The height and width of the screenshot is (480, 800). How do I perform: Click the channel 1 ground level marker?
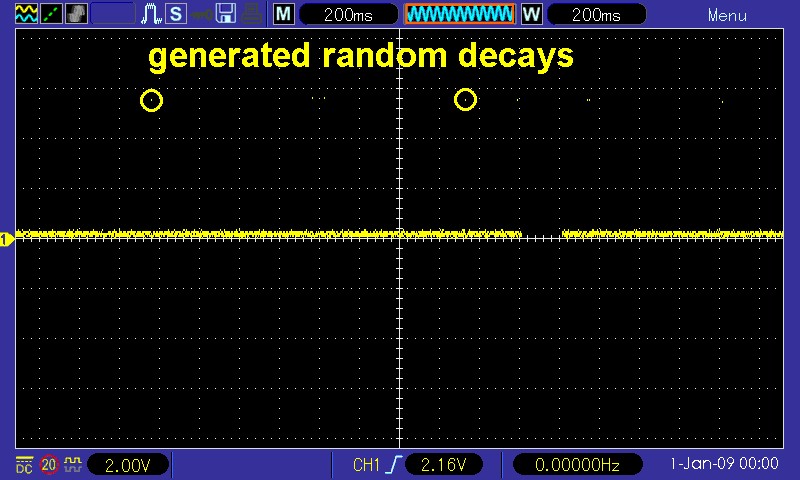coord(7,239)
